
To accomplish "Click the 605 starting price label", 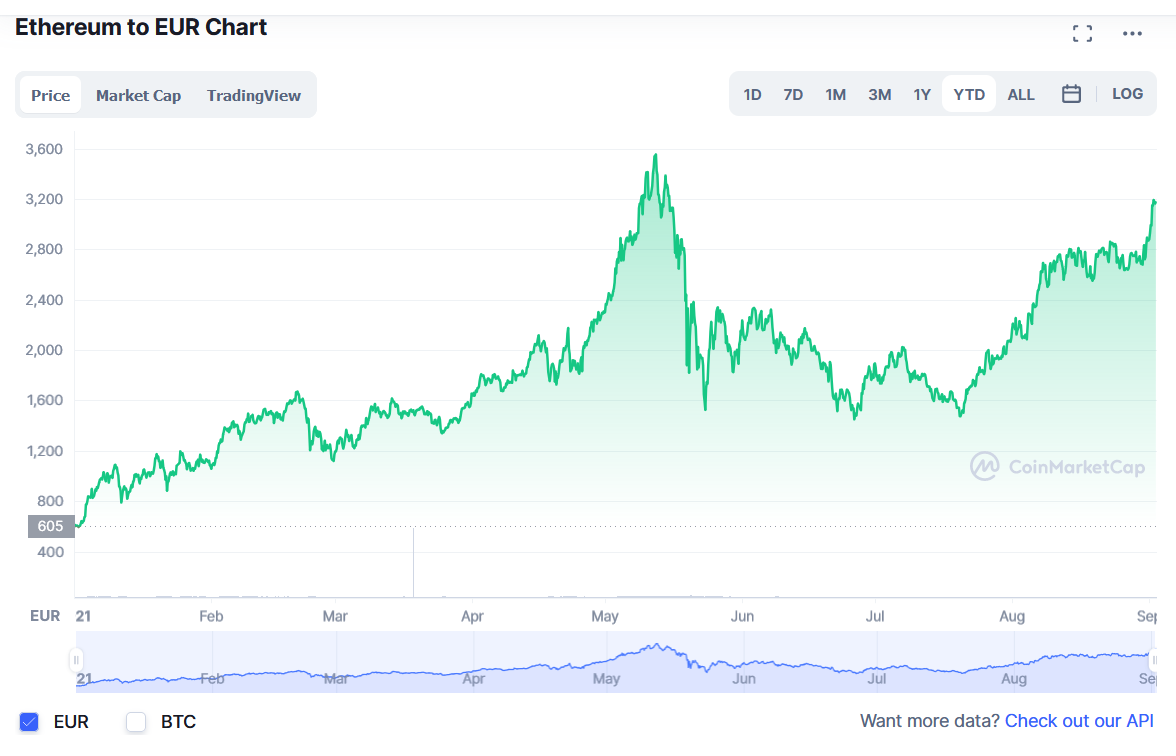I will click(x=51, y=526).
